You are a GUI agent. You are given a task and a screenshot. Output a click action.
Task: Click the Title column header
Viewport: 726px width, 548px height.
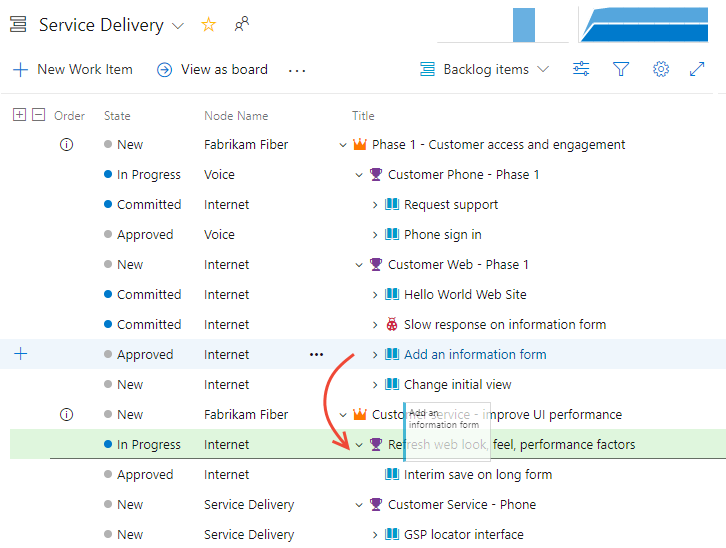pyautogui.click(x=363, y=116)
